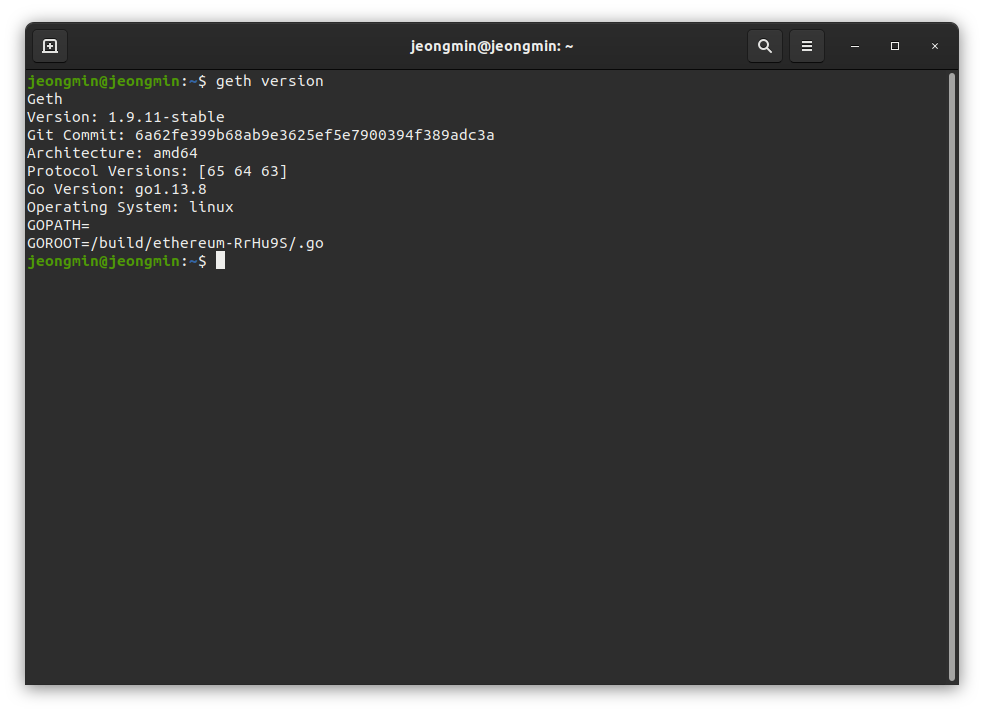The image size is (984, 713).
Task: Click the 'Operating System: linux' line
Action: click(130, 207)
